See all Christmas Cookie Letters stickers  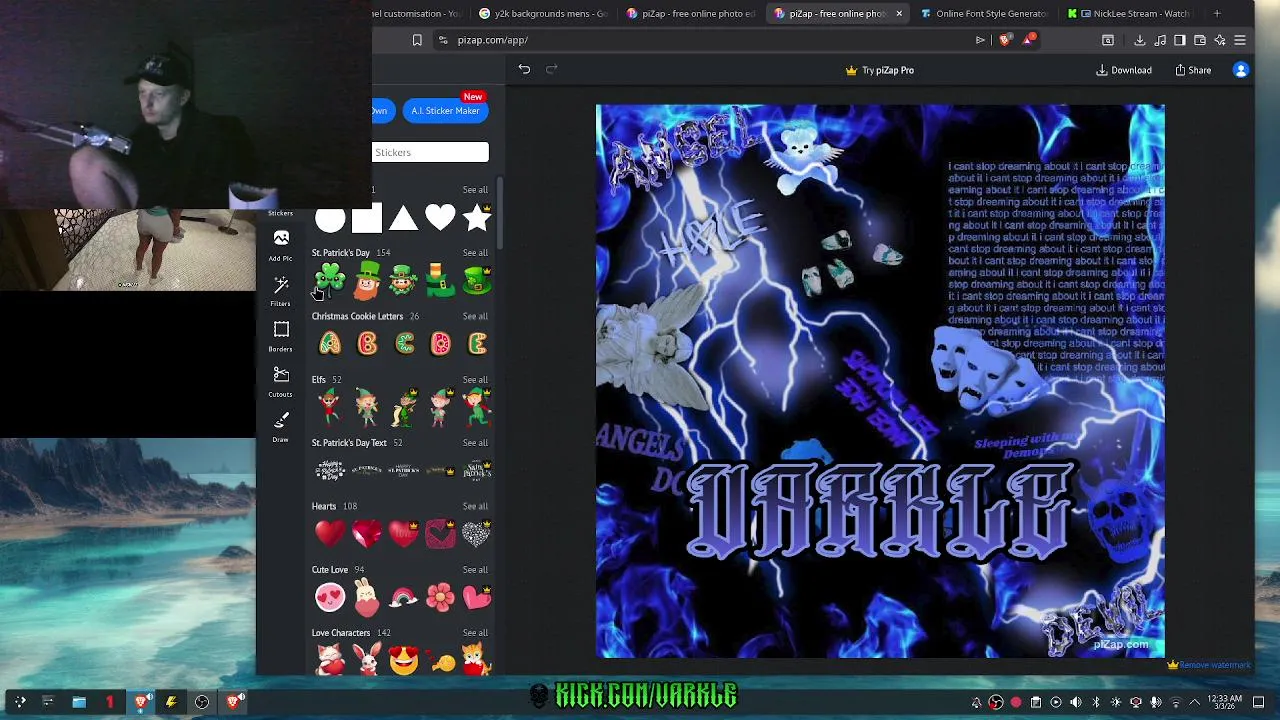[x=475, y=316]
